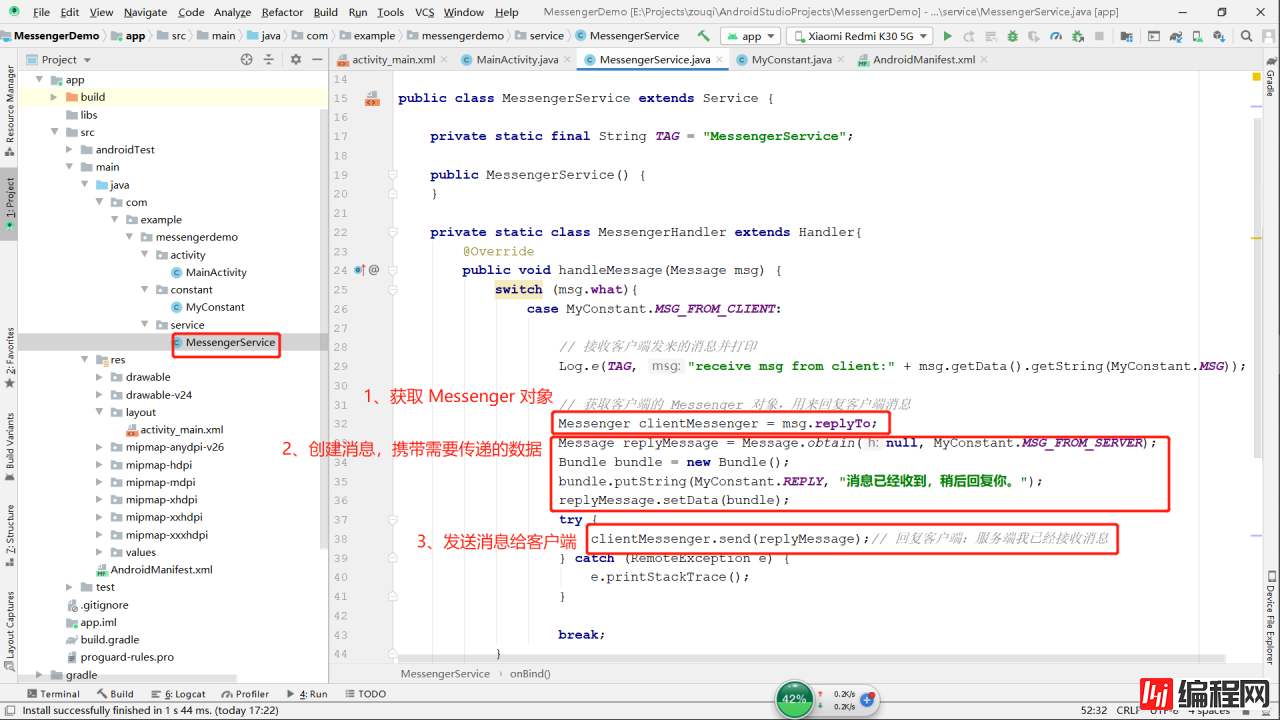This screenshot has width=1280, height=720.
Task: Toggle the 2: Favorites tool window
Action: (9, 357)
